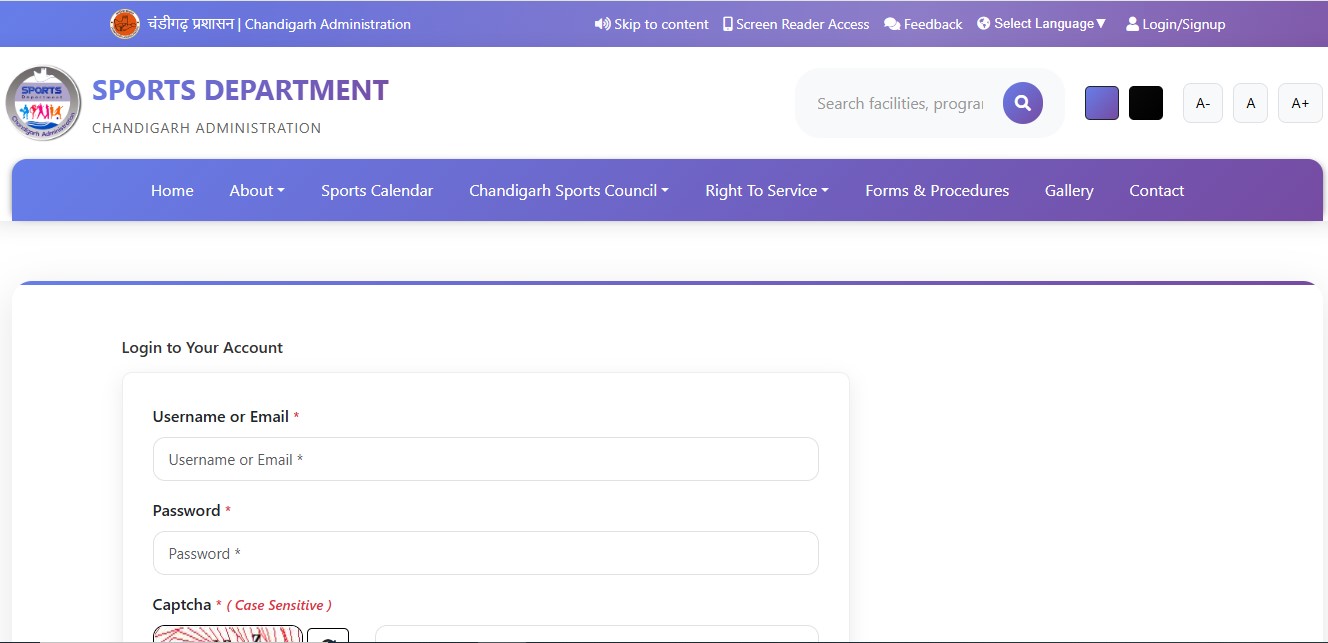Click the Chandigarh Administration emblem icon
The height and width of the screenshot is (643, 1328).
(x=125, y=24)
